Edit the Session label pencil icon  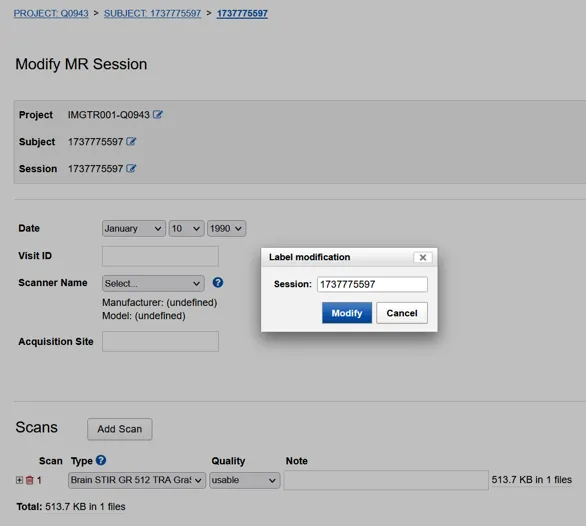pyautogui.click(x=131, y=169)
